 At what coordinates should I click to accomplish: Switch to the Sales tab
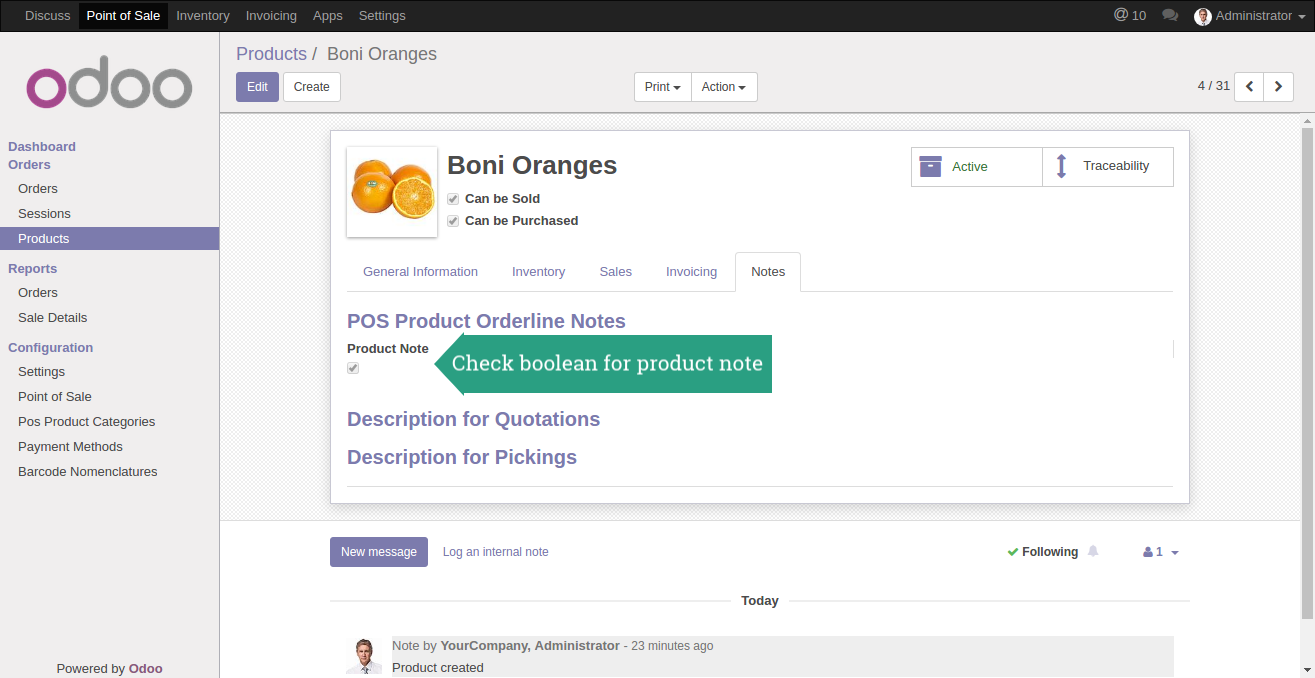[616, 272]
